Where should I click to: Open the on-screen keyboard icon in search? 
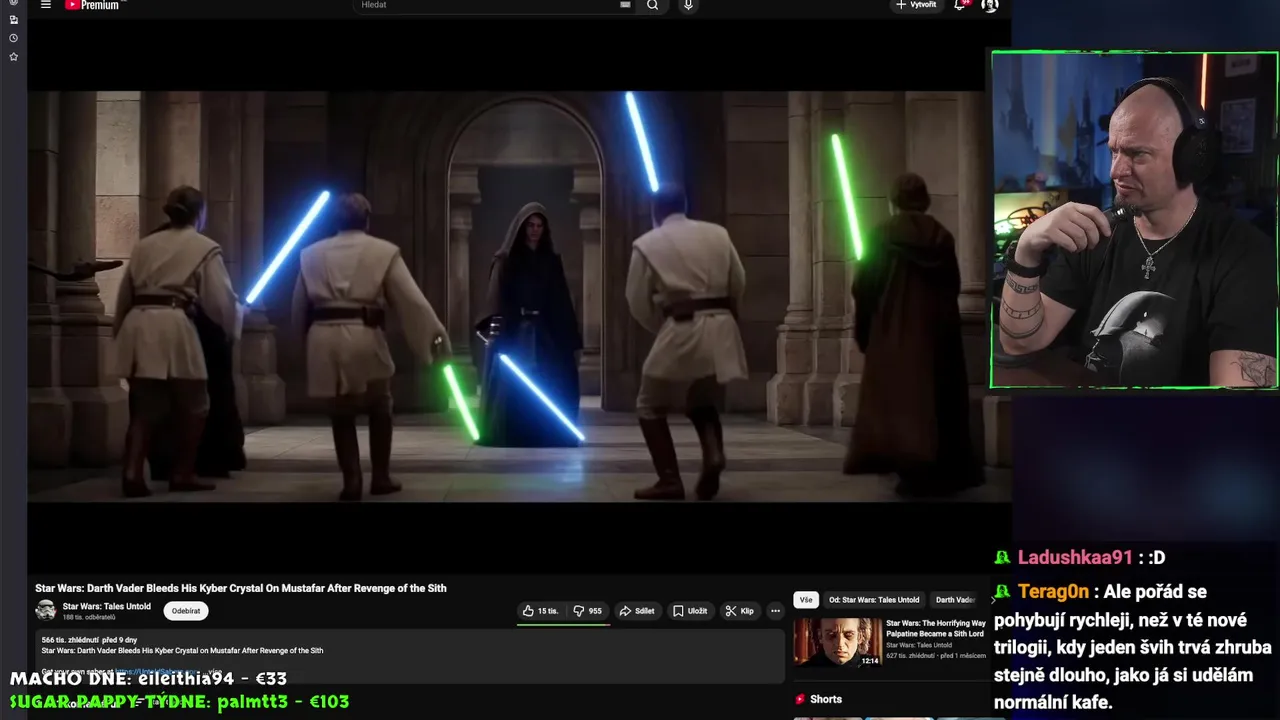pyautogui.click(x=625, y=5)
